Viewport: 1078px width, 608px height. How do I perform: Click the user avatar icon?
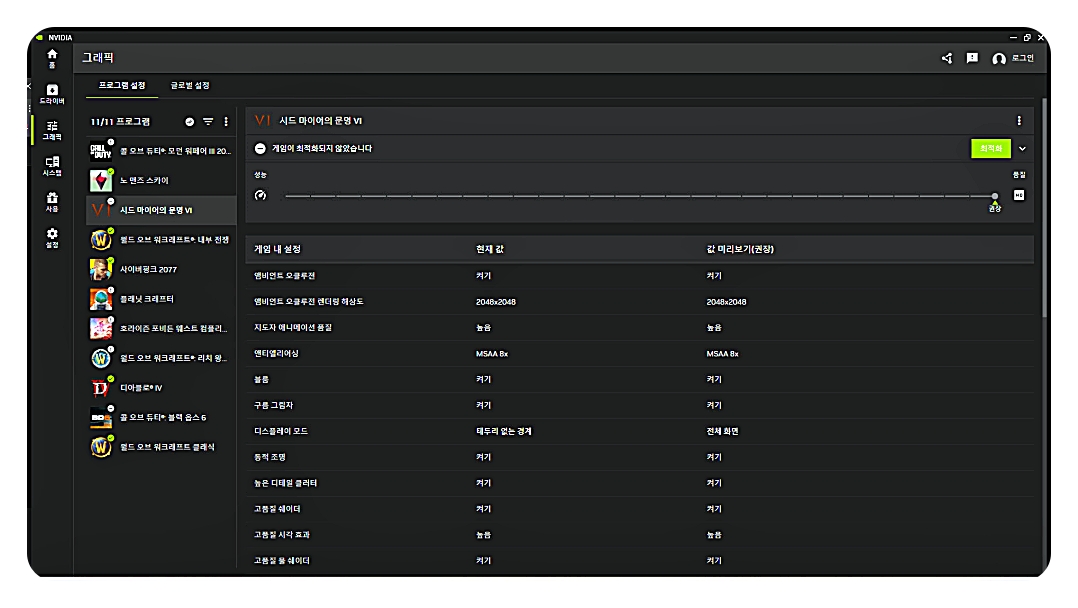[998, 59]
